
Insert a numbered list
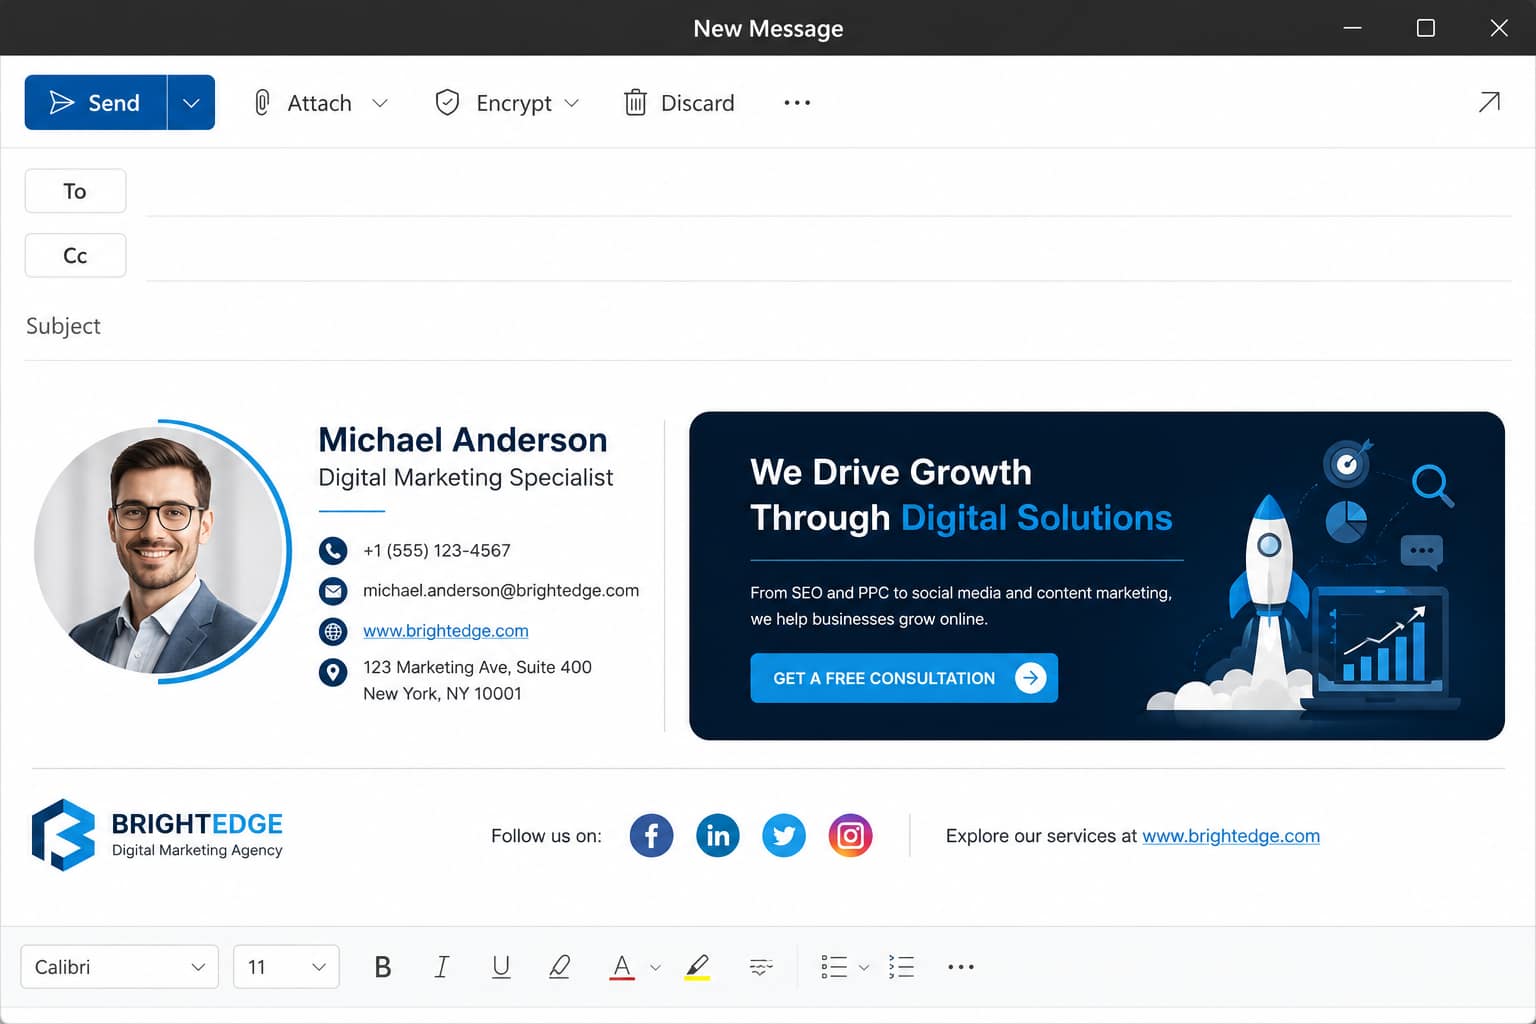coord(901,967)
